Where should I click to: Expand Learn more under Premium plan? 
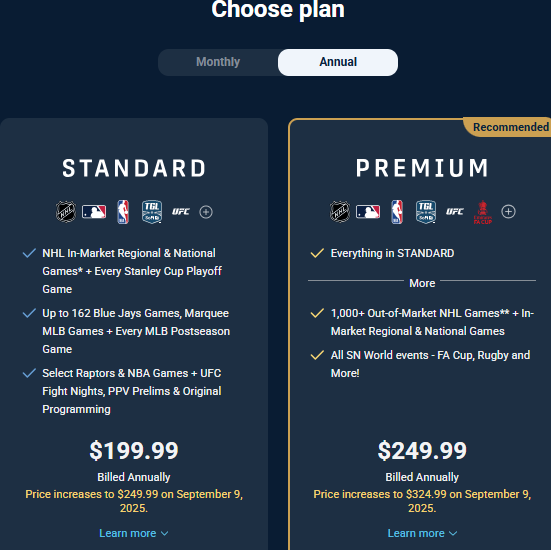click(422, 533)
